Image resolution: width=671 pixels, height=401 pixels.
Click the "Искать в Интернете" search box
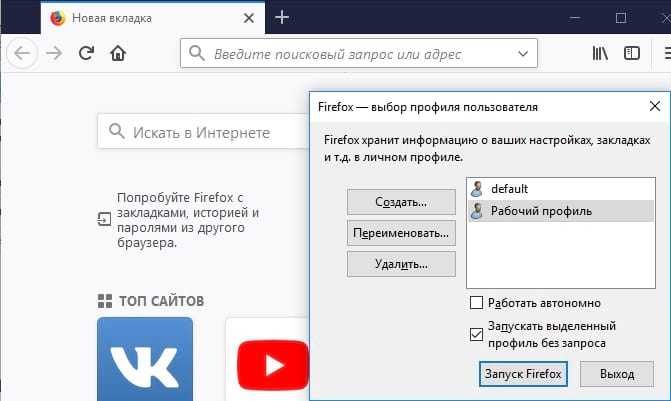(x=203, y=132)
